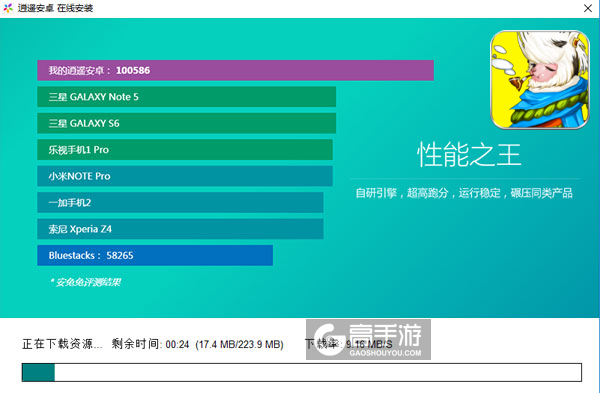600x393 pixels.
Task: Click the 一加手机2 bar
Action: (x=180, y=202)
